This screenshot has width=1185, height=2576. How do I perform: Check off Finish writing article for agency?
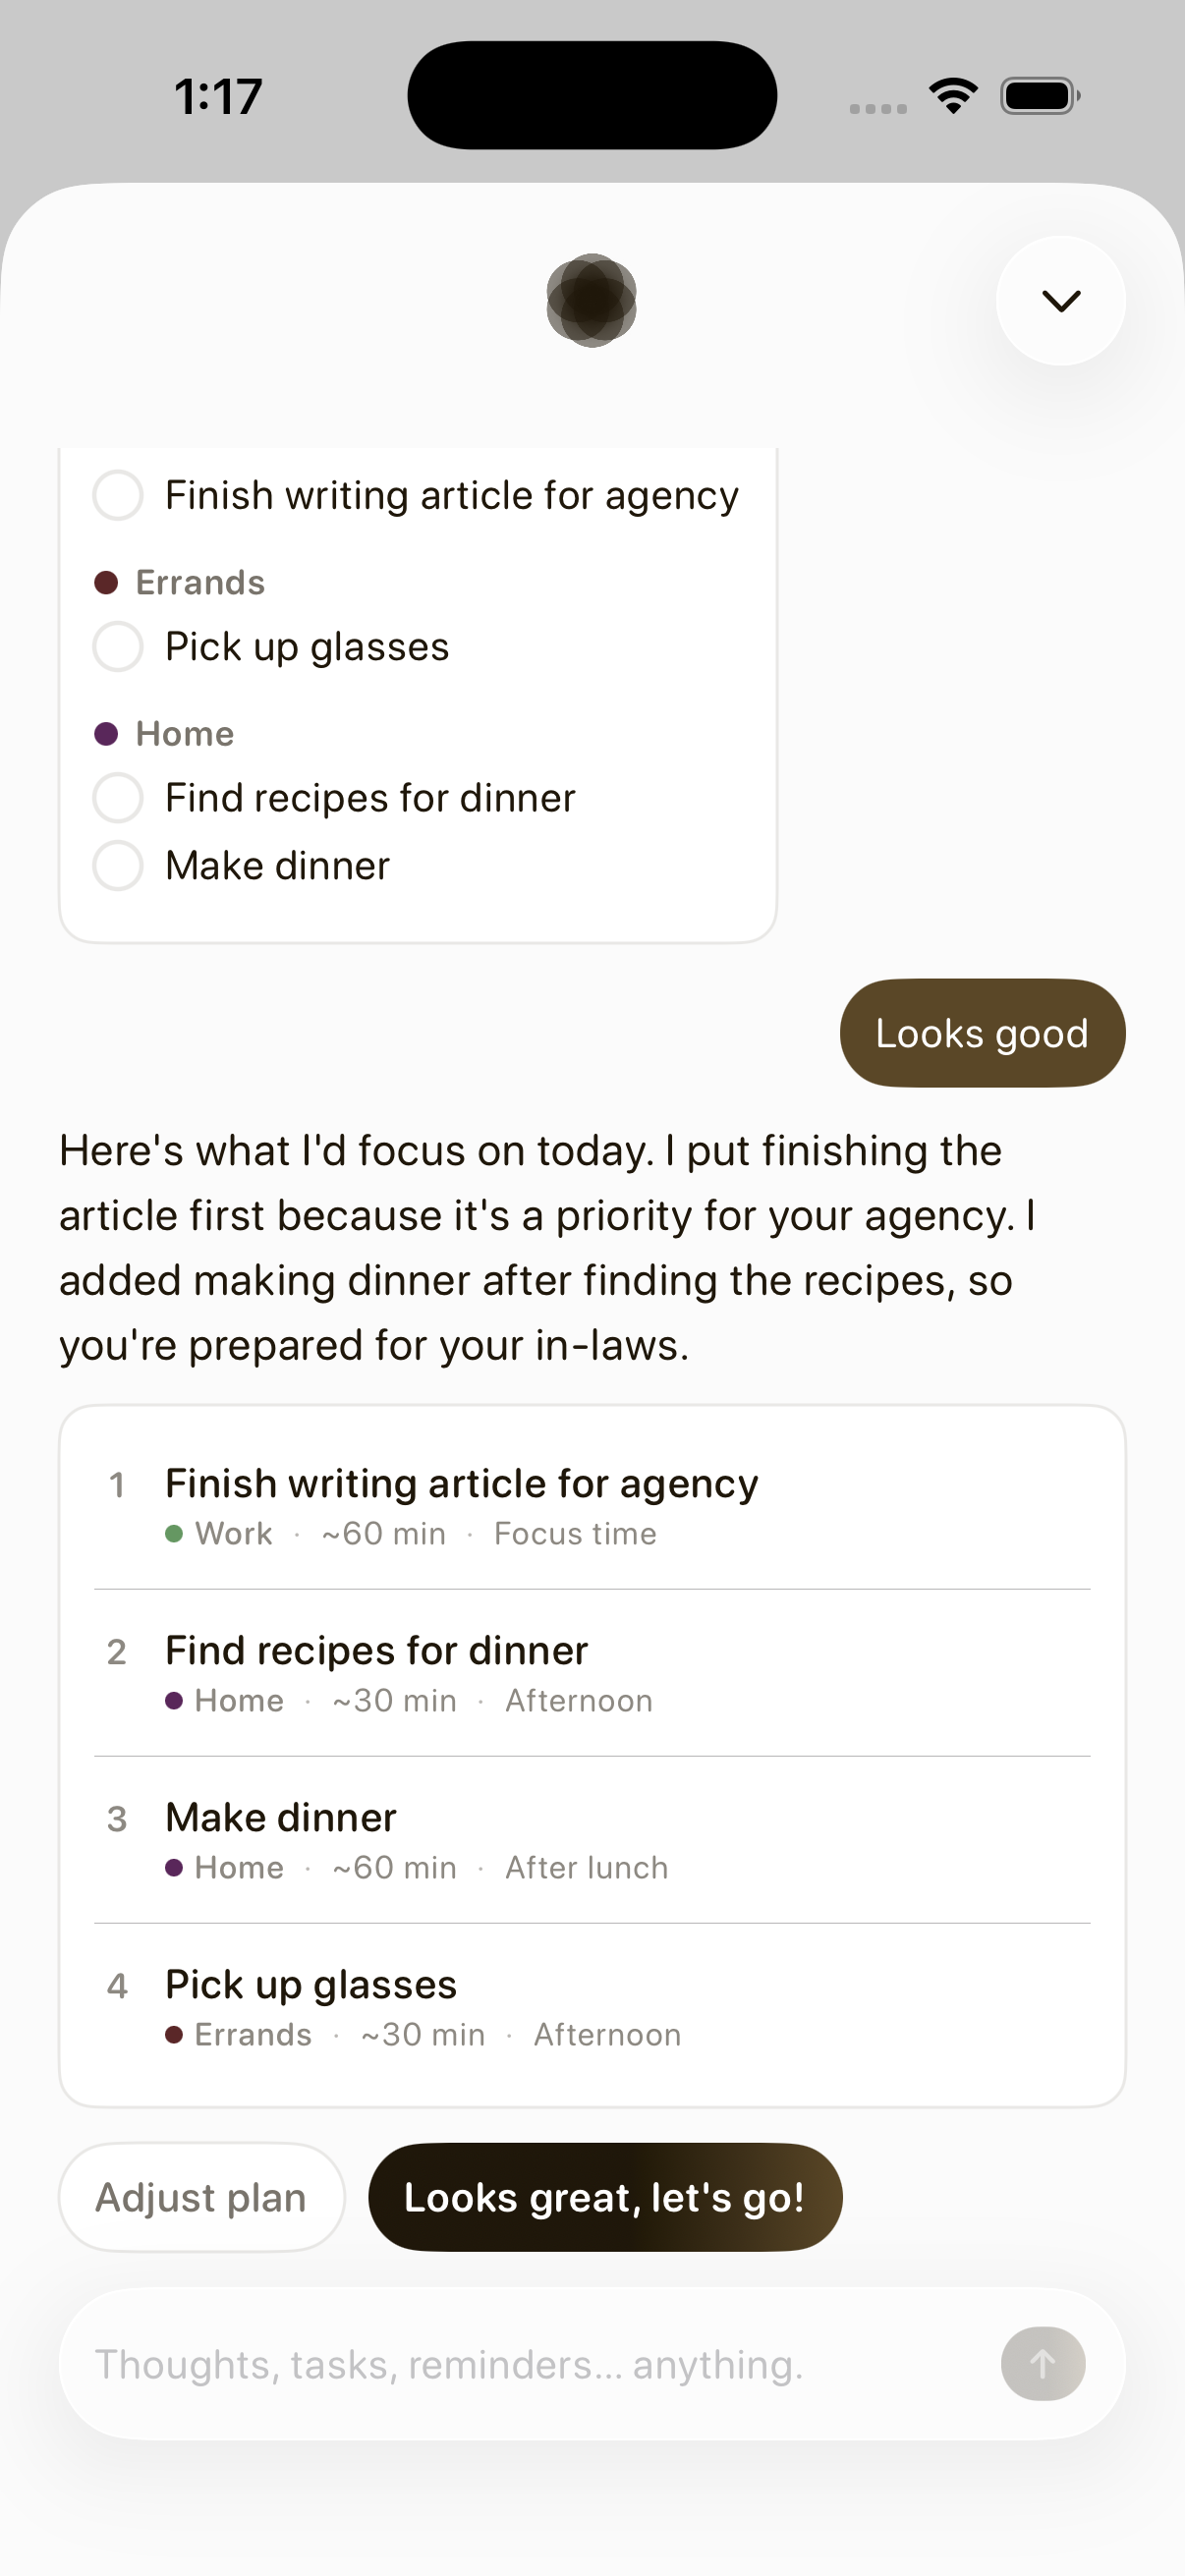[118, 495]
